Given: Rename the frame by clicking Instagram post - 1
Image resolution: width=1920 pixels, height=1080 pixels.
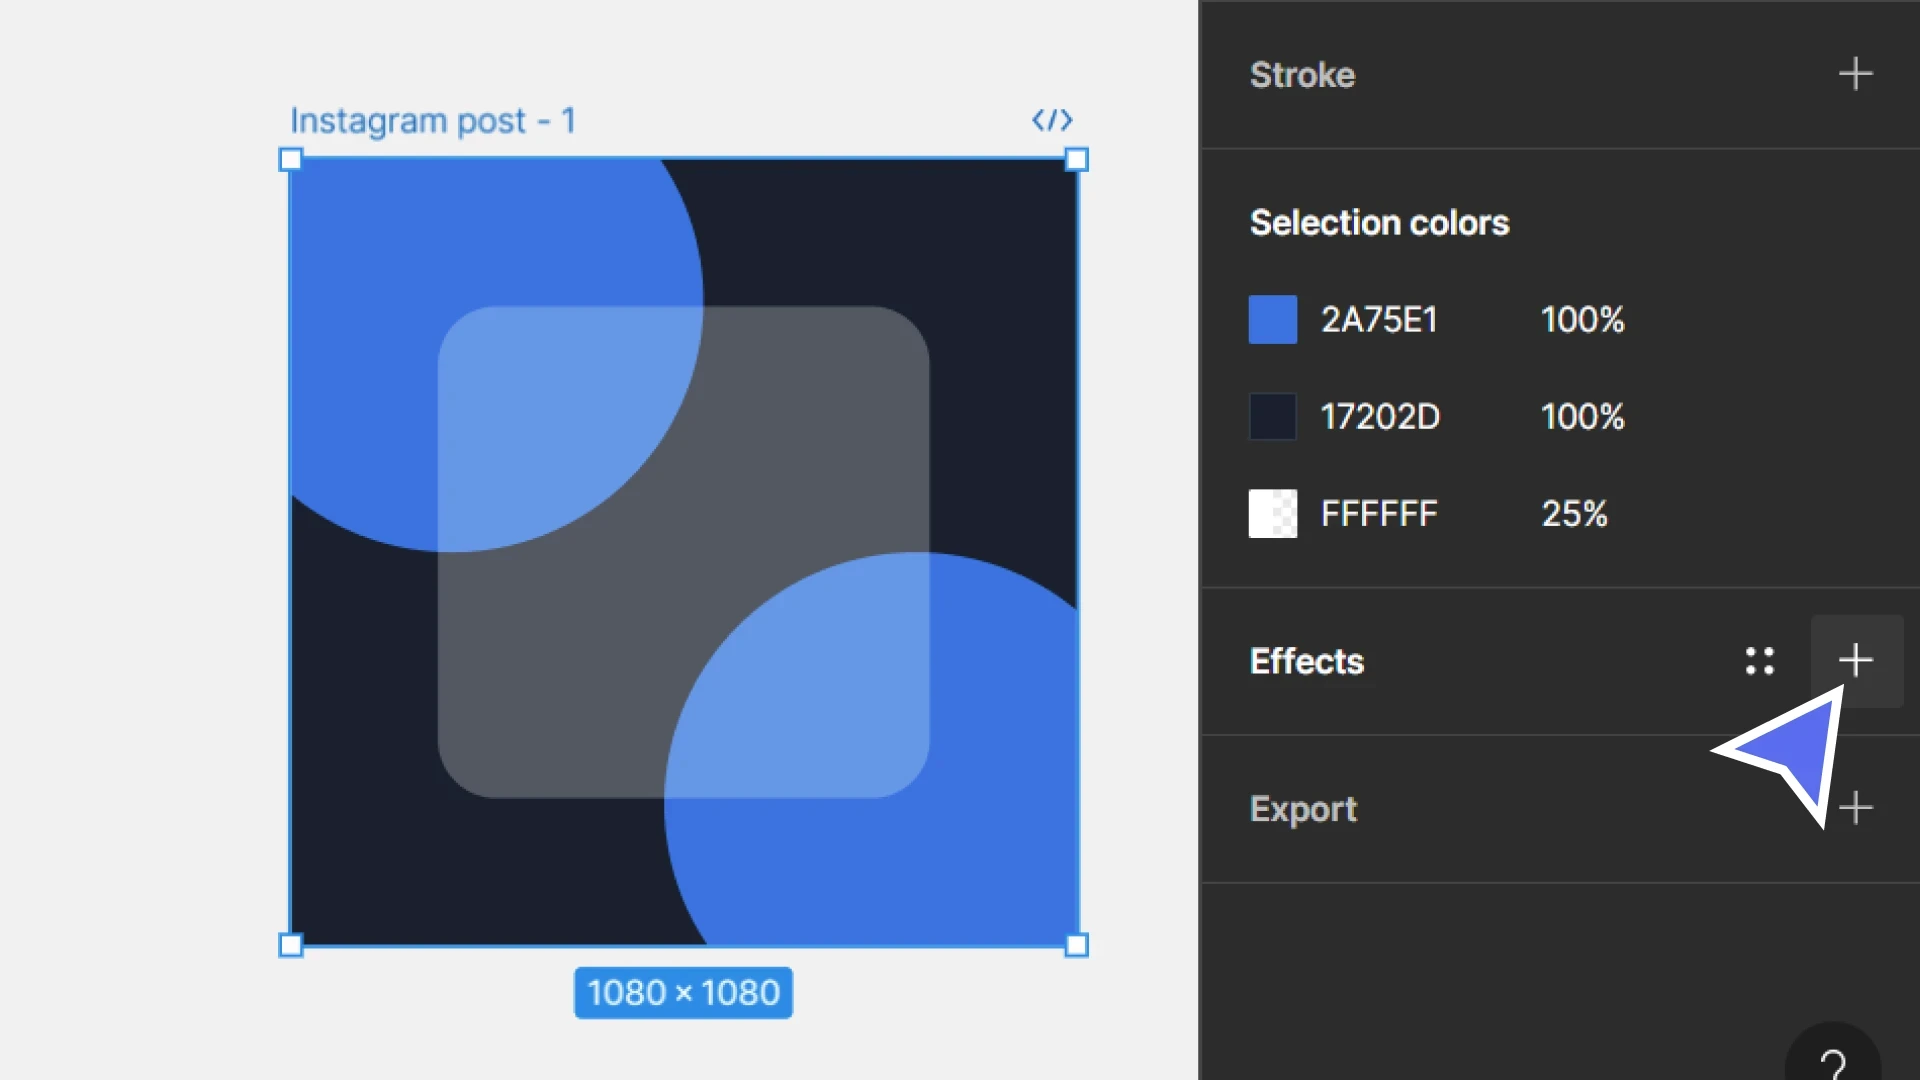Looking at the screenshot, I should point(433,120).
